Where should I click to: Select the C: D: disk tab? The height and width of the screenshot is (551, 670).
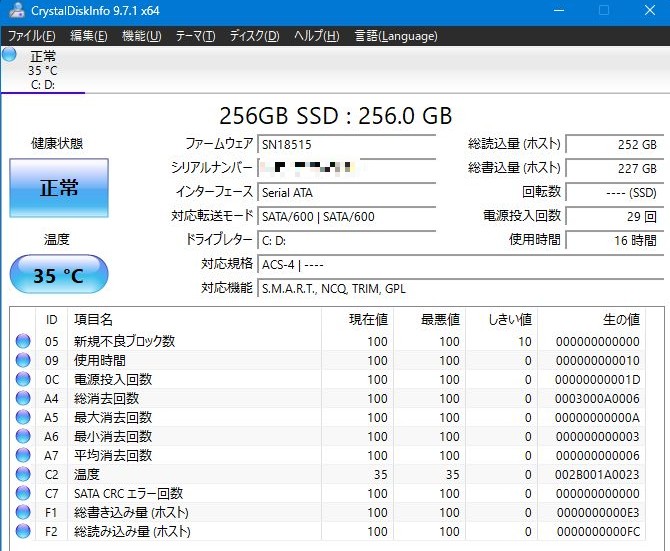pyautogui.click(x=43, y=70)
